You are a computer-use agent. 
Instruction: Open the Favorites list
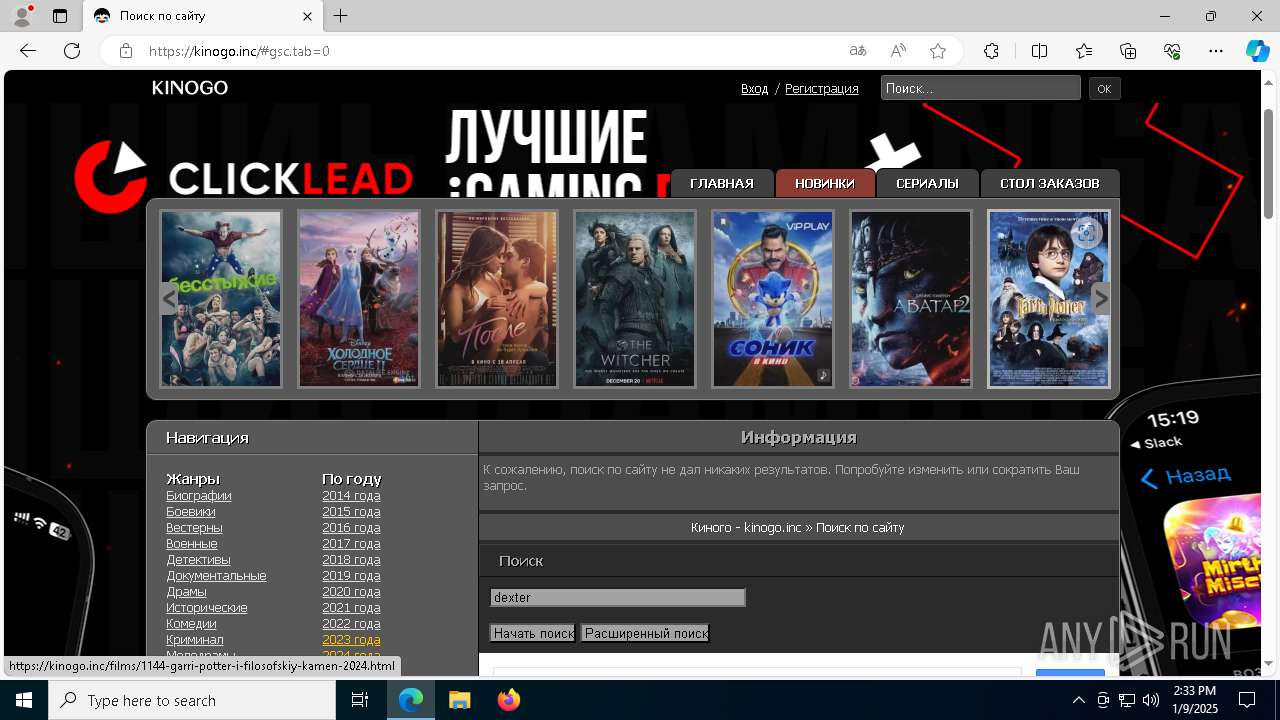[1084, 51]
